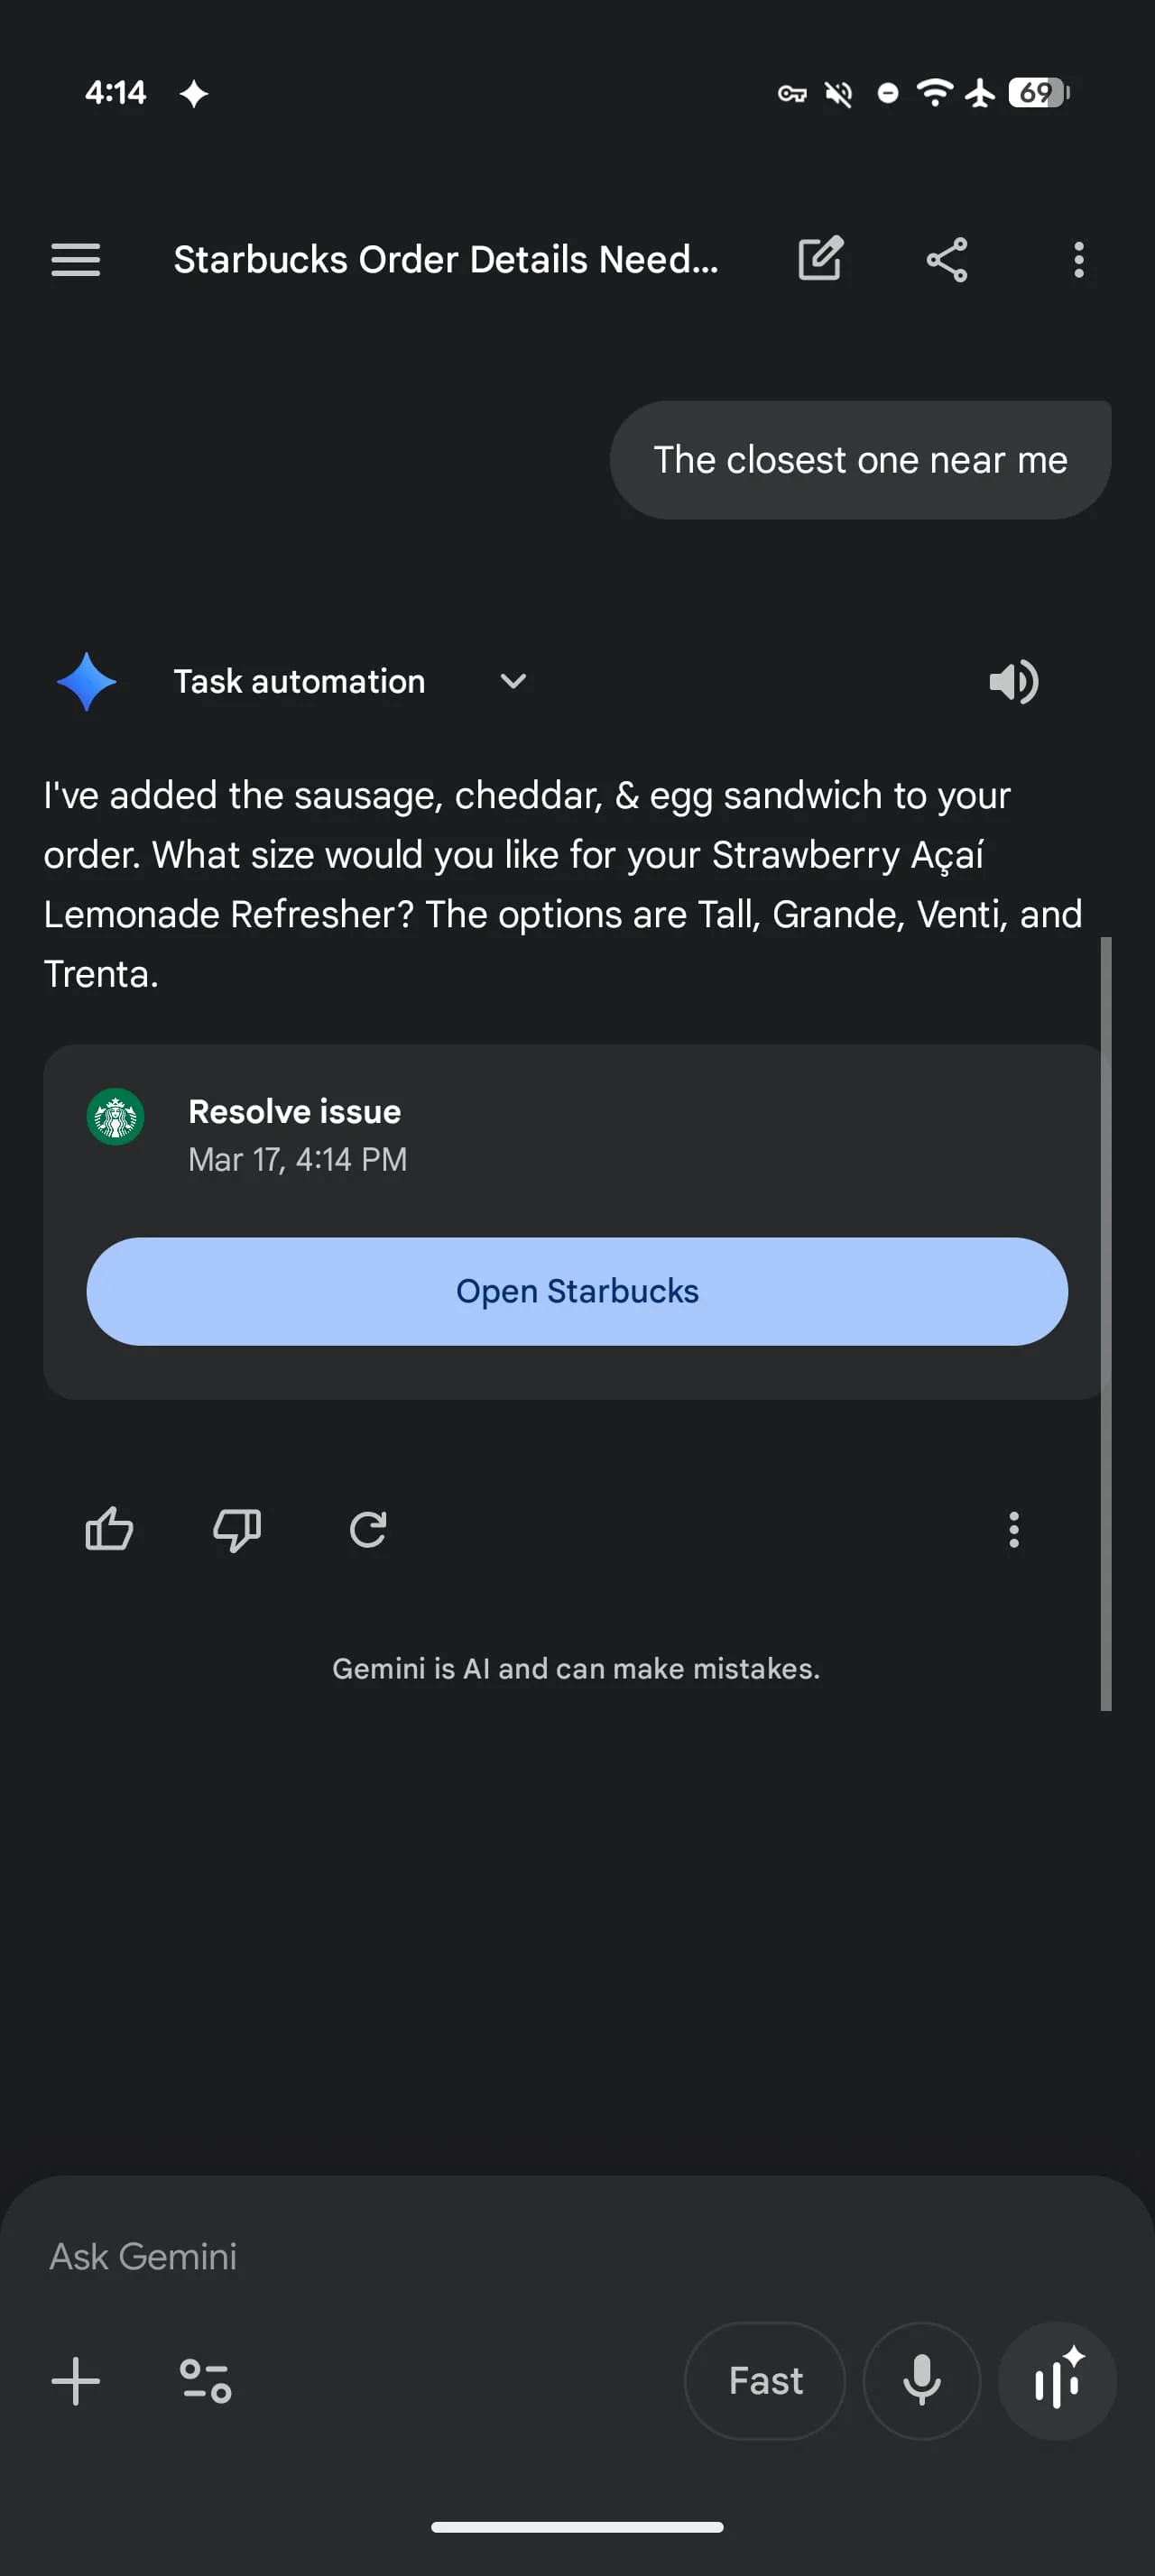Tap the share conversation icon

(x=946, y=260)
